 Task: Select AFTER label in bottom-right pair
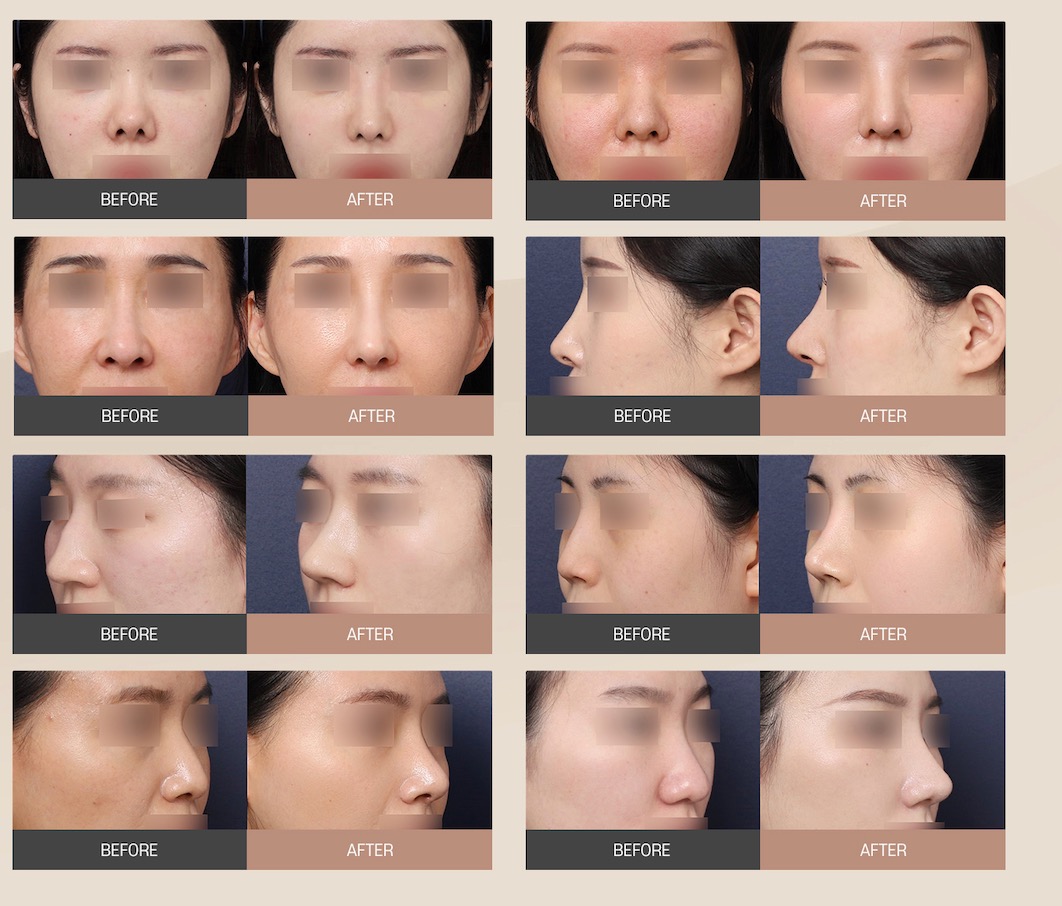(x=883, y=850)
